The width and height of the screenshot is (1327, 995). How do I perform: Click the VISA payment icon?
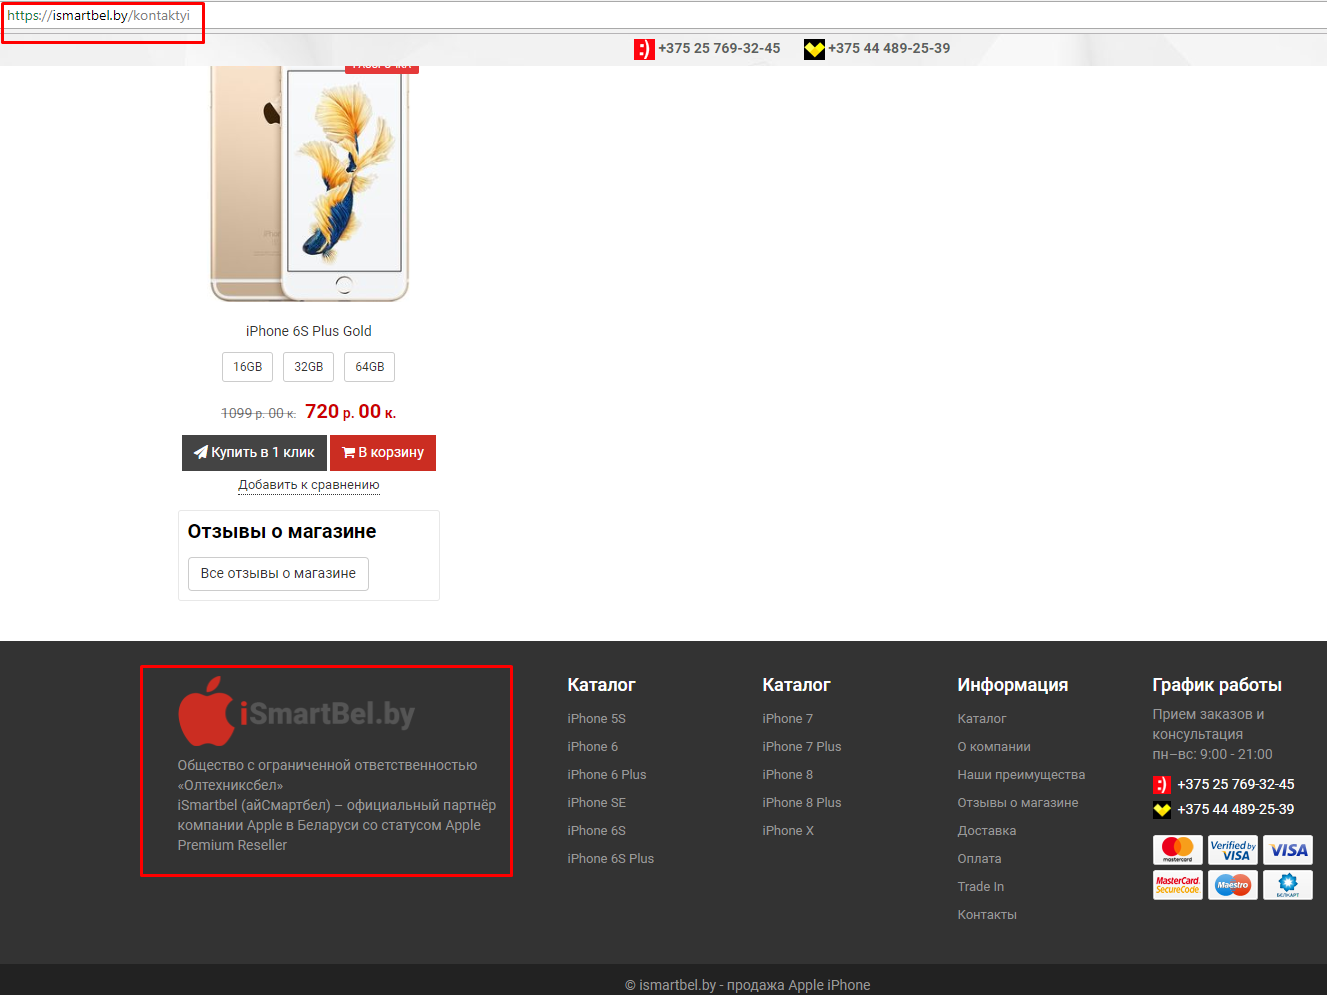[1288, 850]
